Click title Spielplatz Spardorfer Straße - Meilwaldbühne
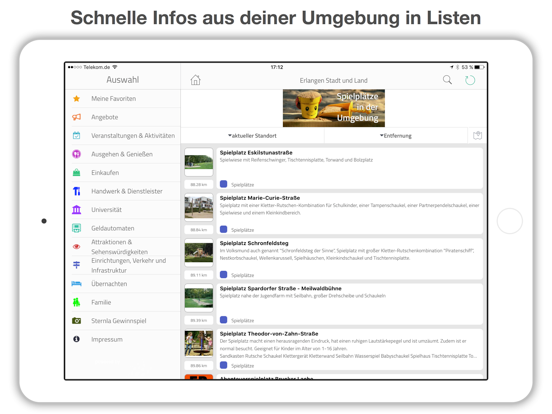The width and height of the screenshot is (552, 414). tap(281, 288)
